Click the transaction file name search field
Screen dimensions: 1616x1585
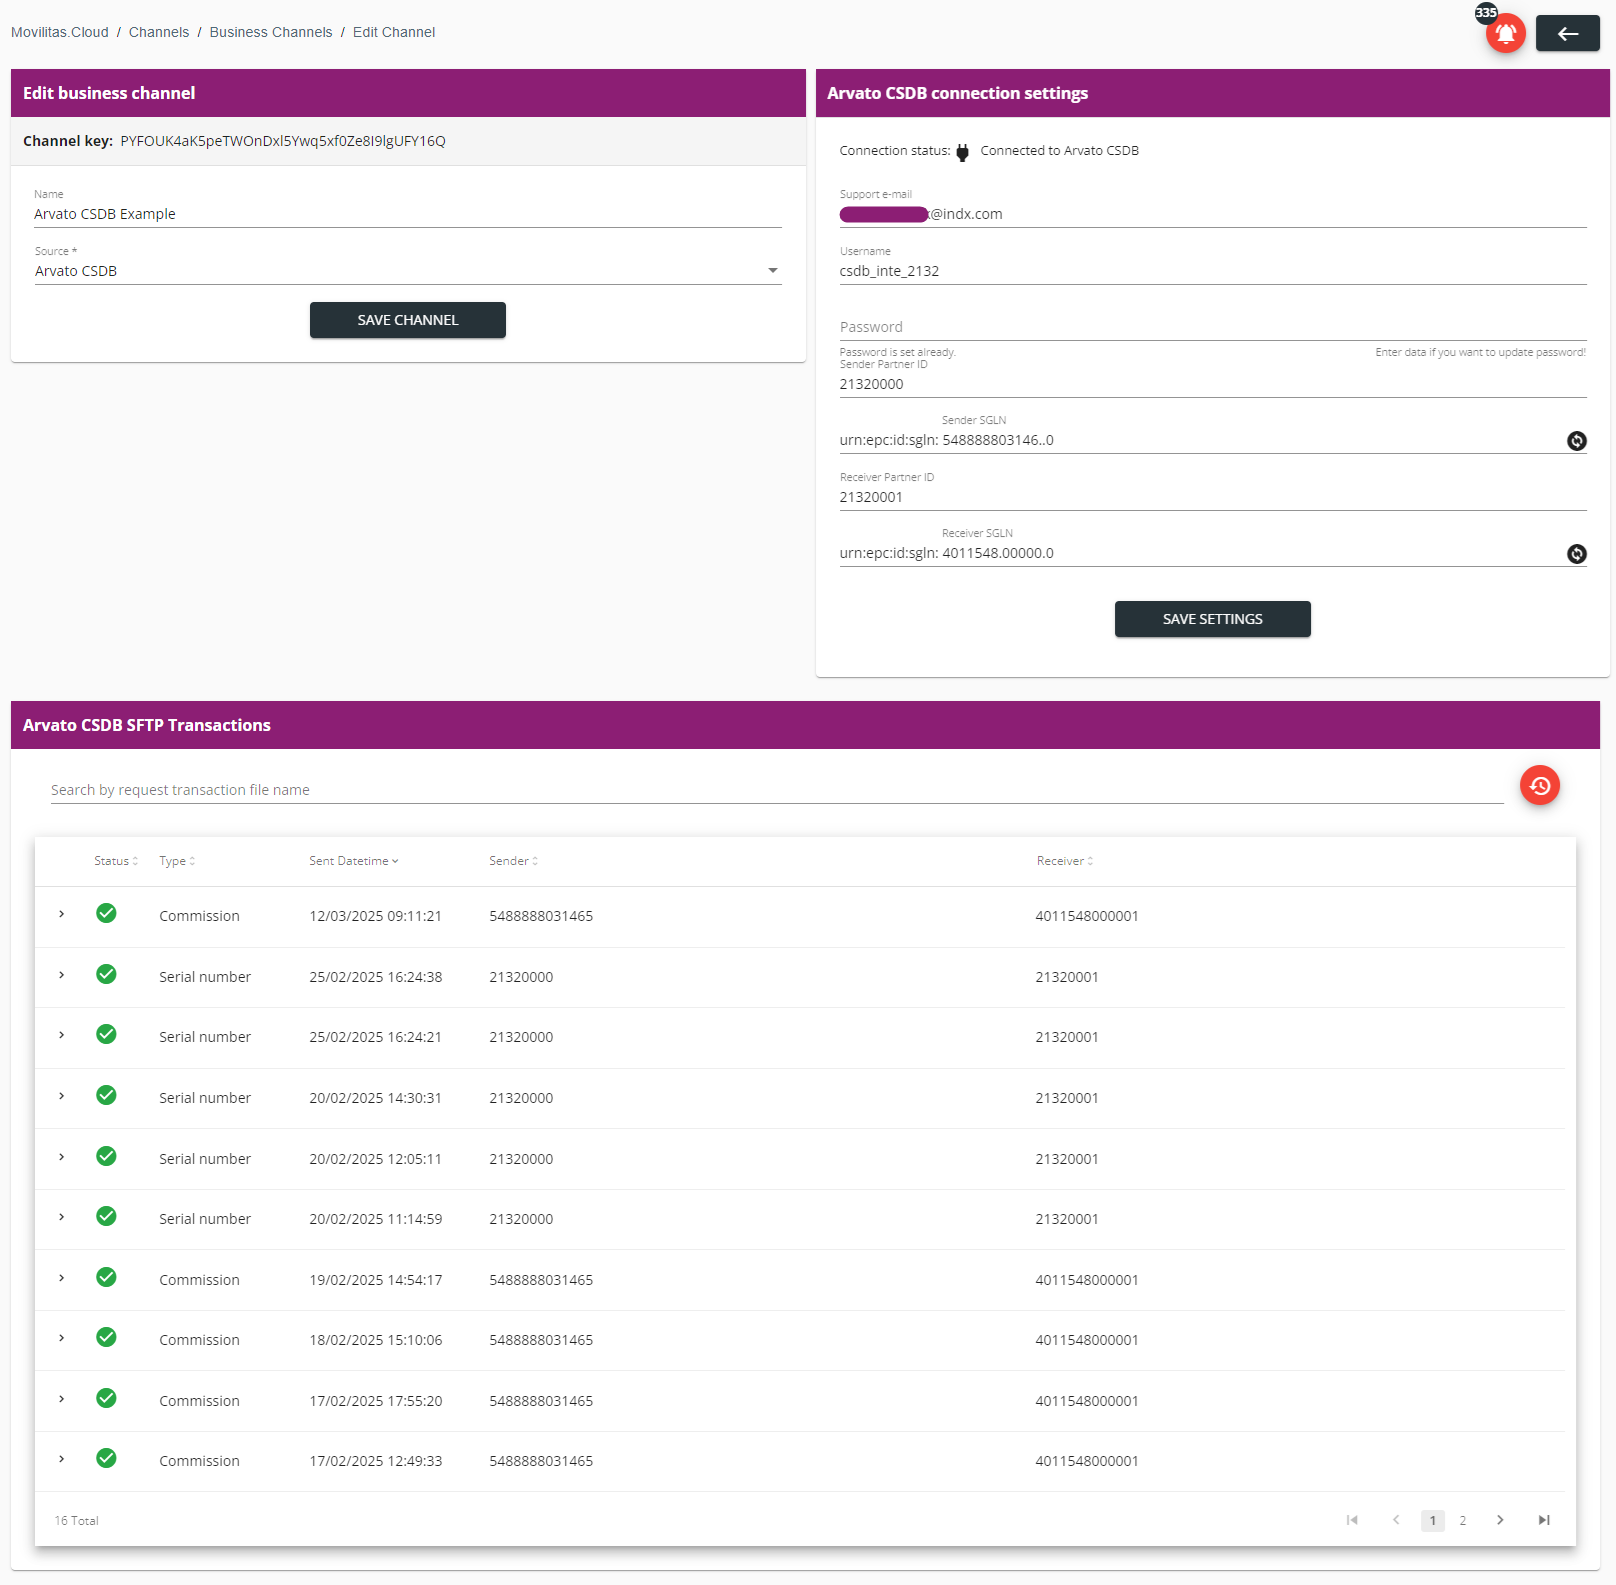click(x=777, y=790)
